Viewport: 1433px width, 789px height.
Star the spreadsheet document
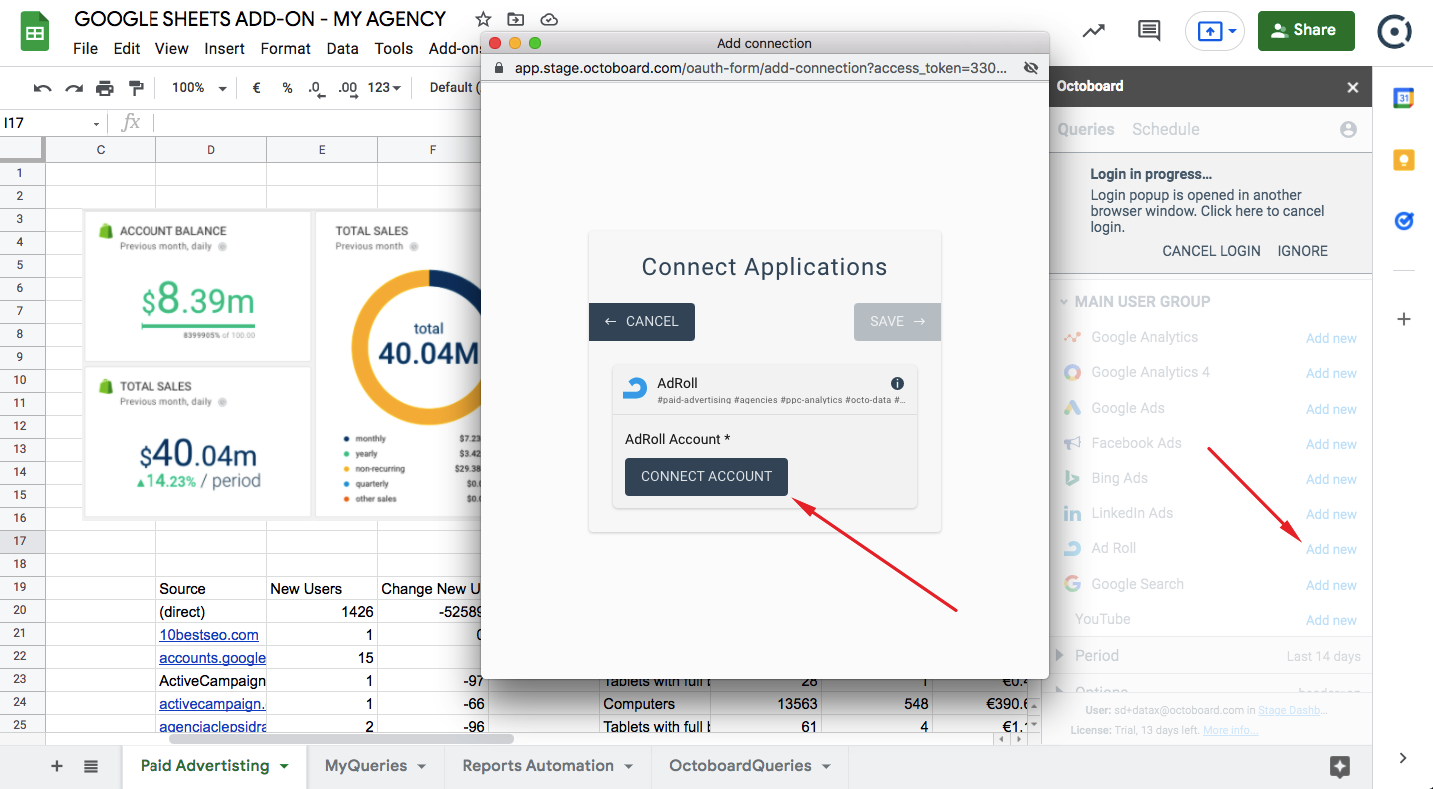click(x=484, y=19)
